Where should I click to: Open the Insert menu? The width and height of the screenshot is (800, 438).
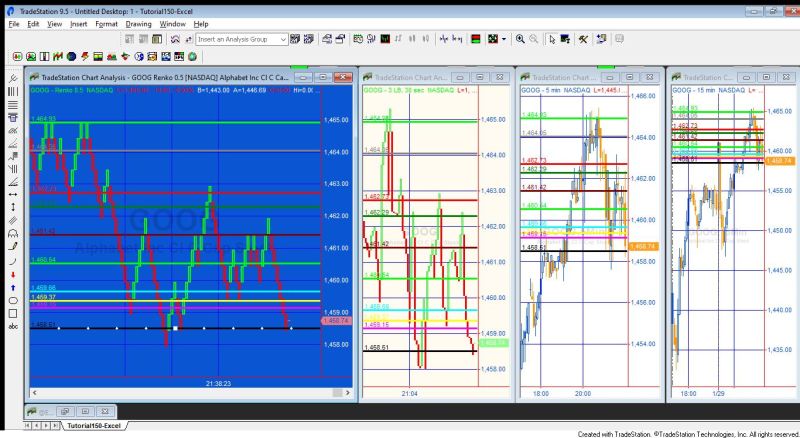point(79,24)
